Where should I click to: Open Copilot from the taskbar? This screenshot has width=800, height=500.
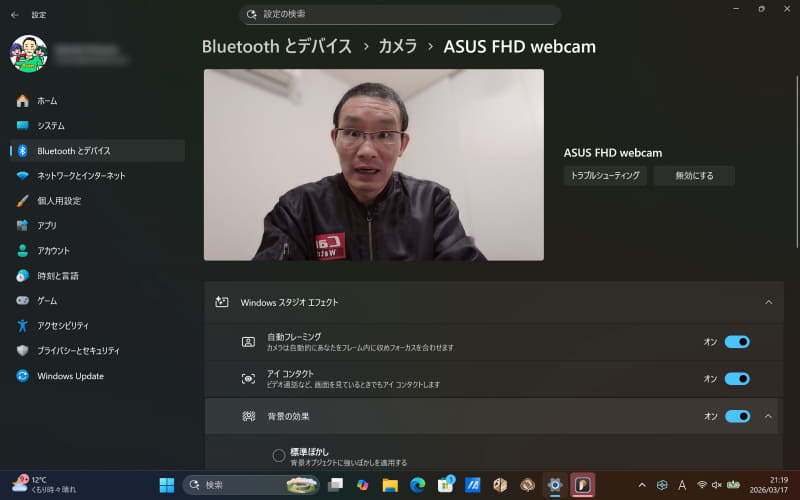pyautogui.click(x=363, y=485)
